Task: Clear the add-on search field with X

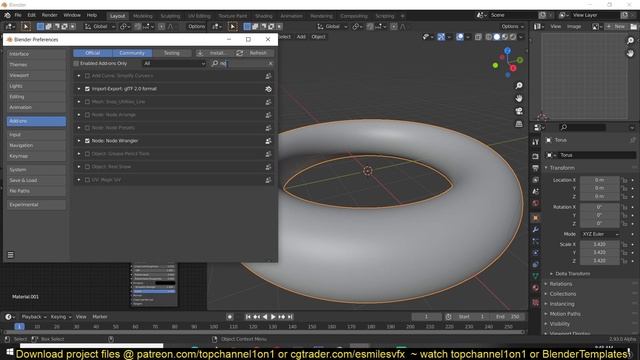Action: coord(270,64)
